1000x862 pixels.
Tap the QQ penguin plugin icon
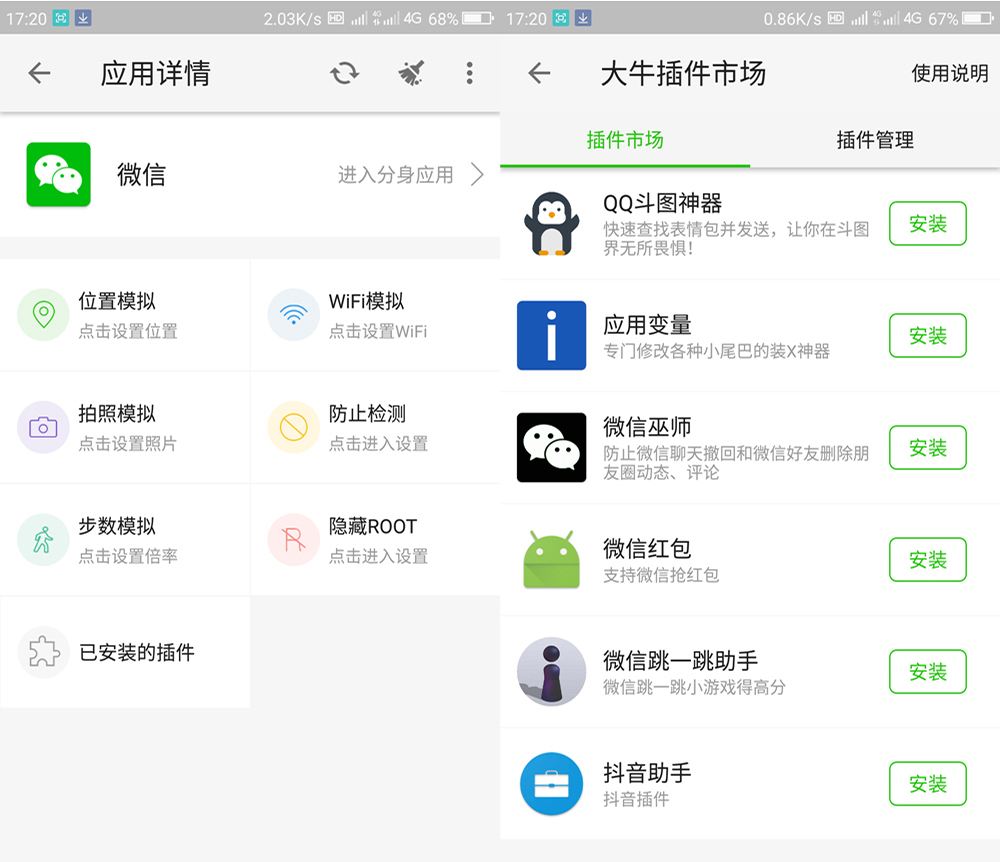tap(552, 224)
